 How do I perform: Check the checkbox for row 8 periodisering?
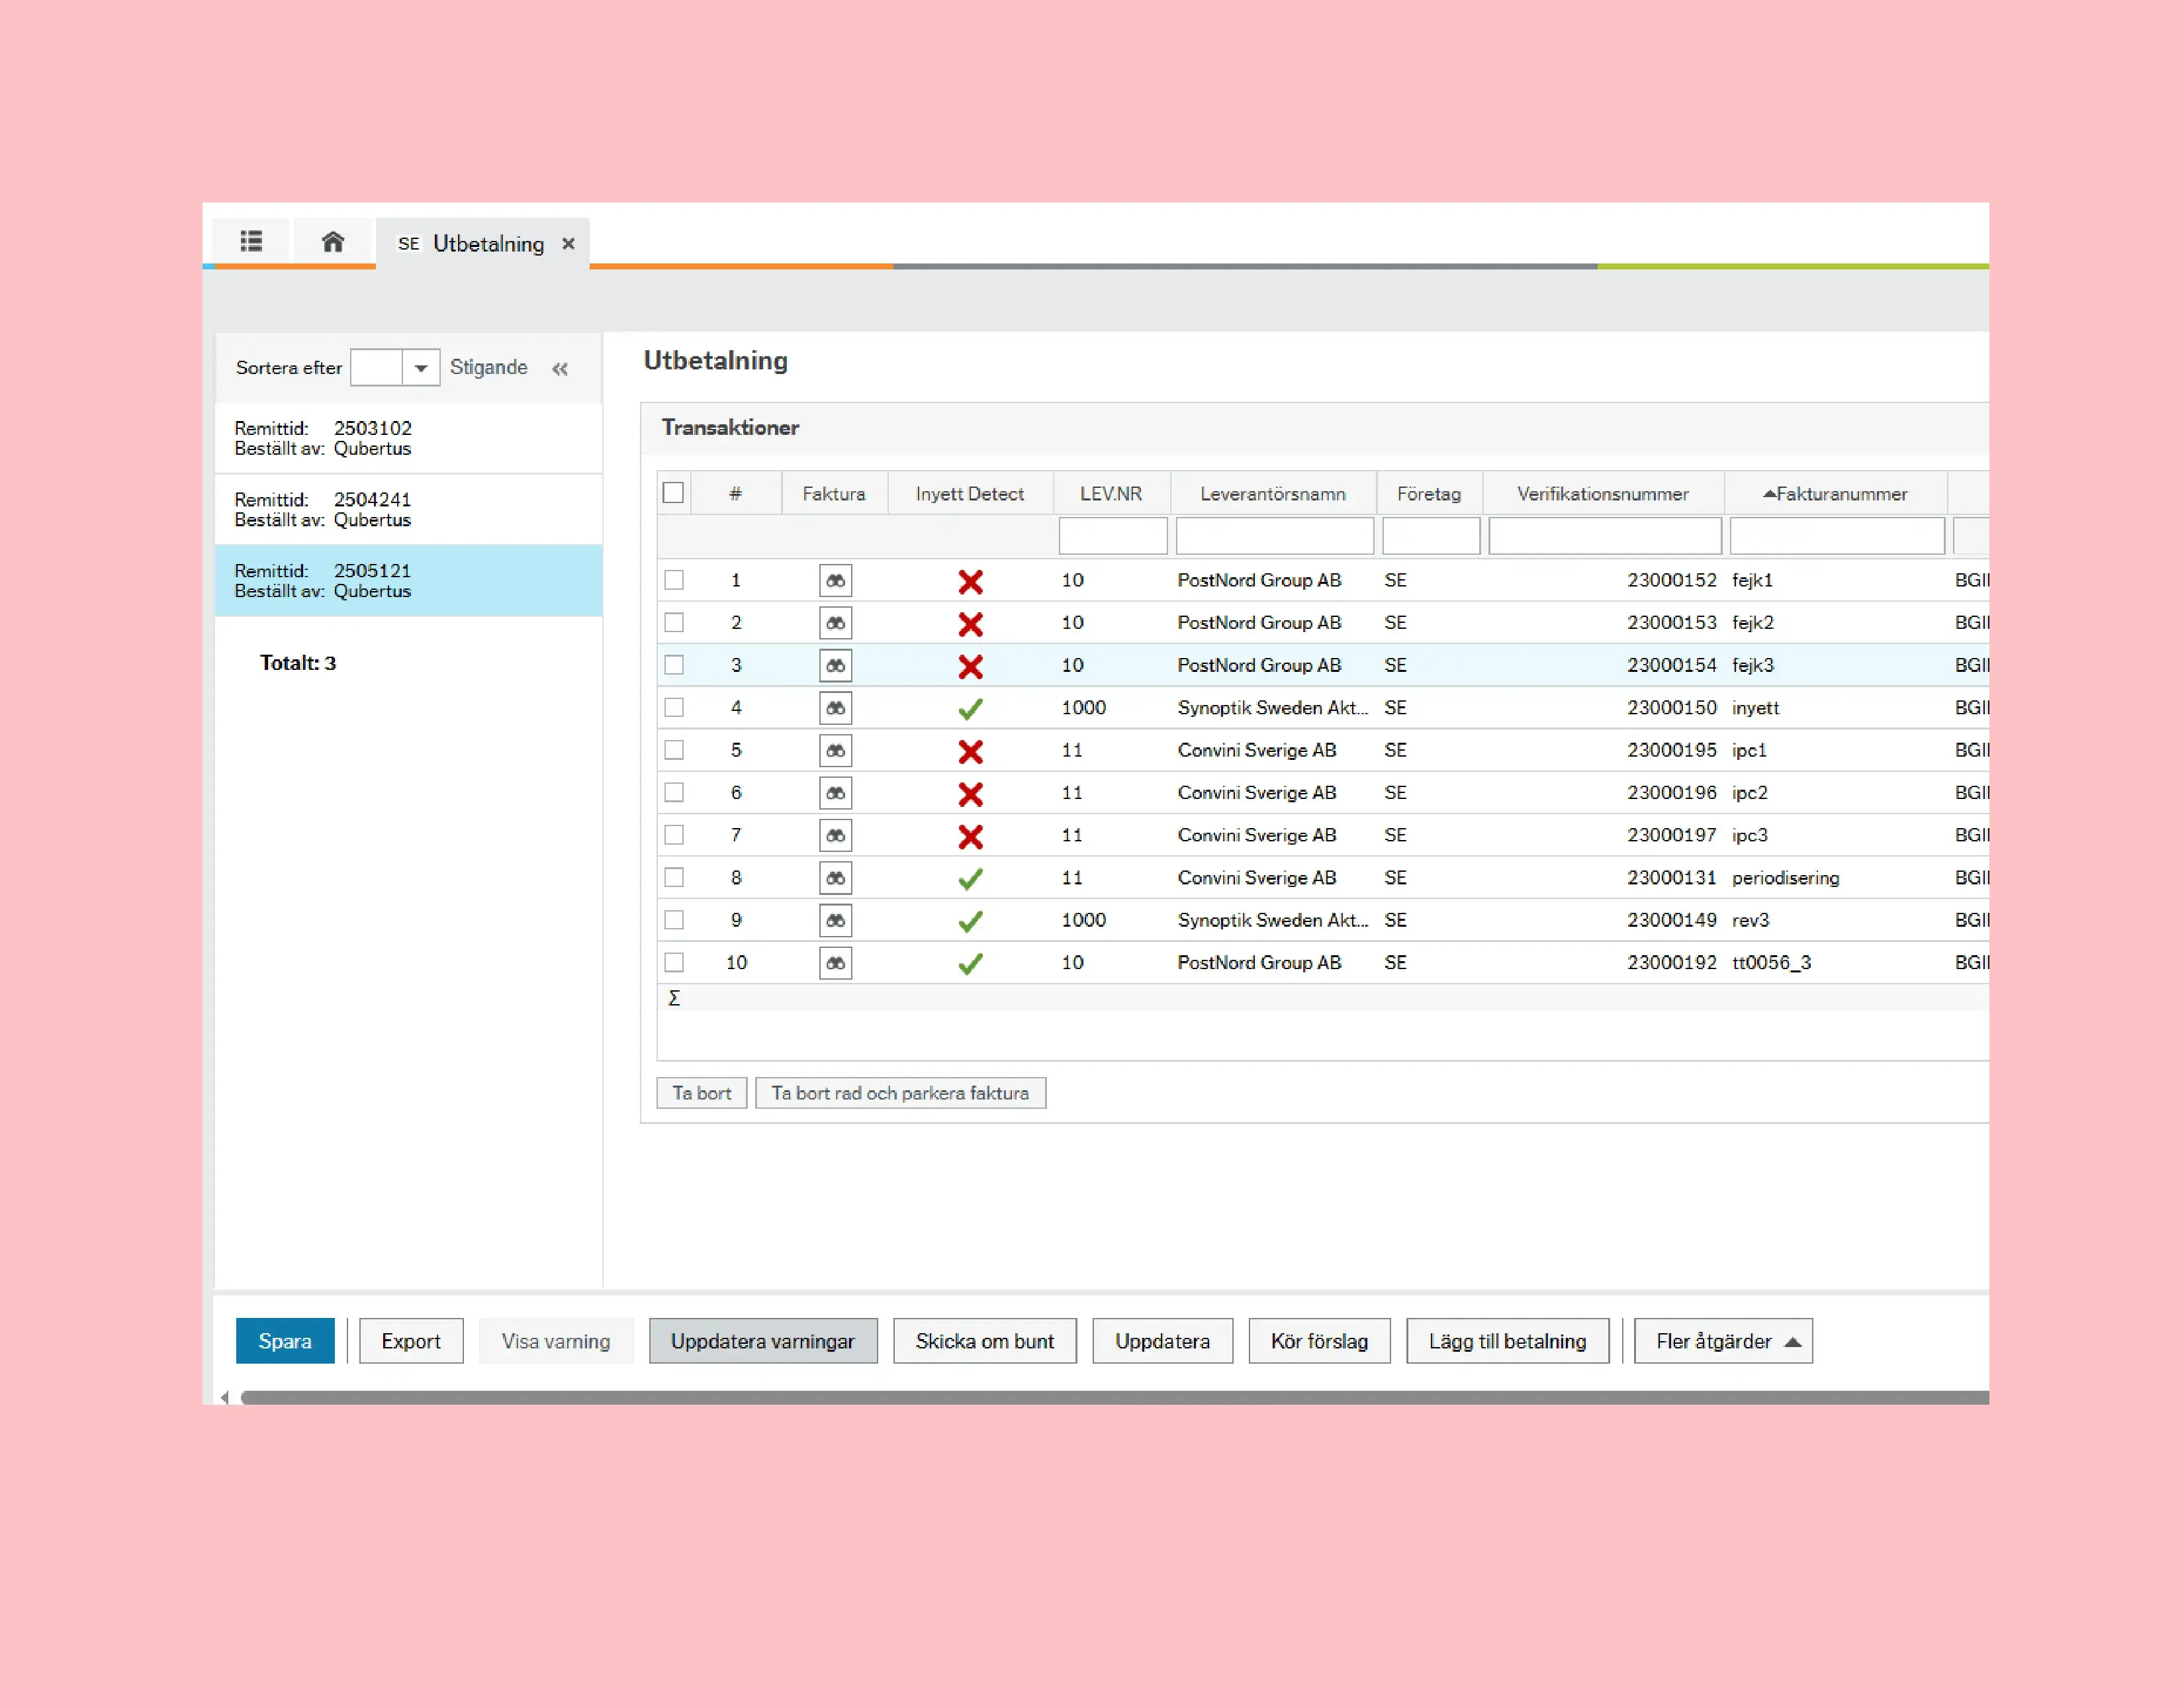[674, 878]
